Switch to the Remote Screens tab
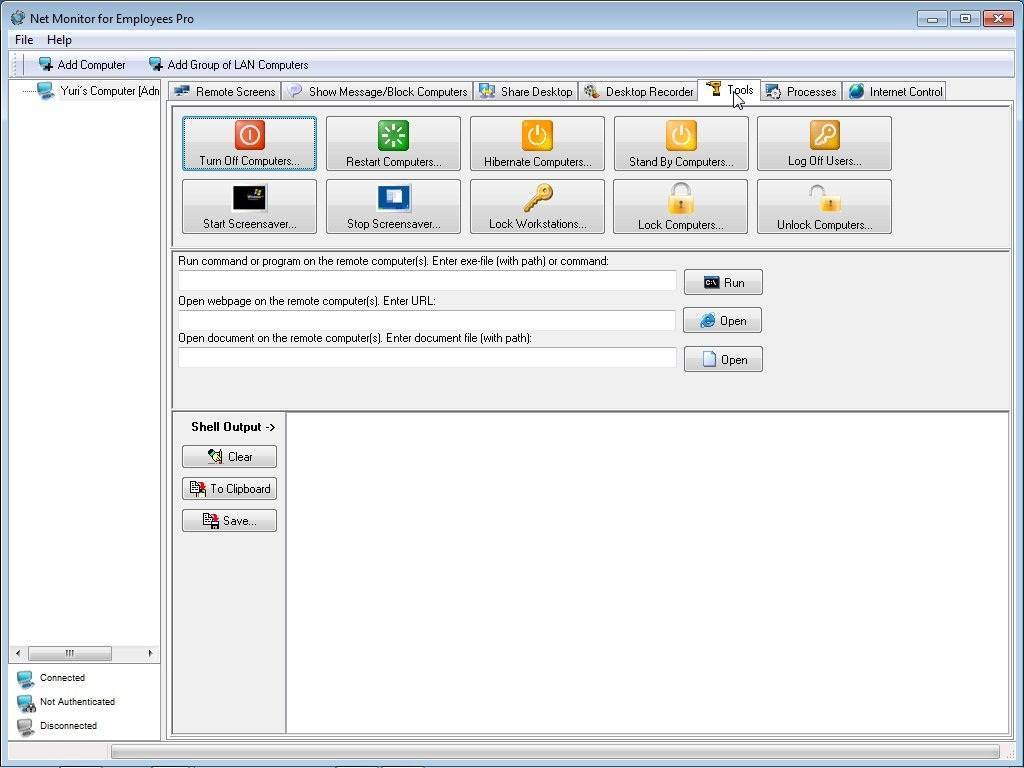Image resolution: width=1024 pixels, height=768 pixels. [225, 91]
